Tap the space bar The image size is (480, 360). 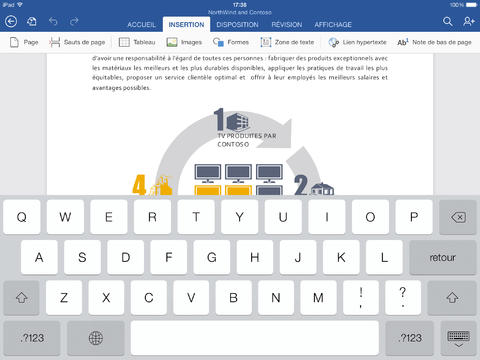point(255,338)
